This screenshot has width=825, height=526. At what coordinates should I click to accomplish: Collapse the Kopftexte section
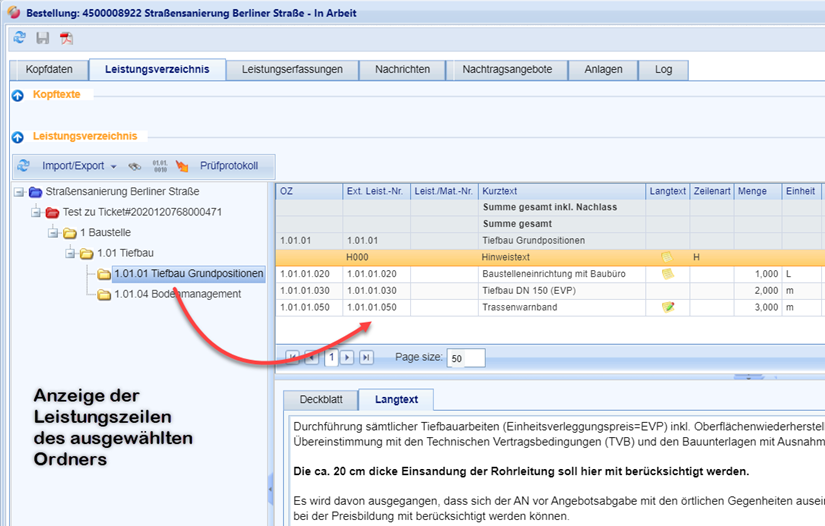point(17,95)
